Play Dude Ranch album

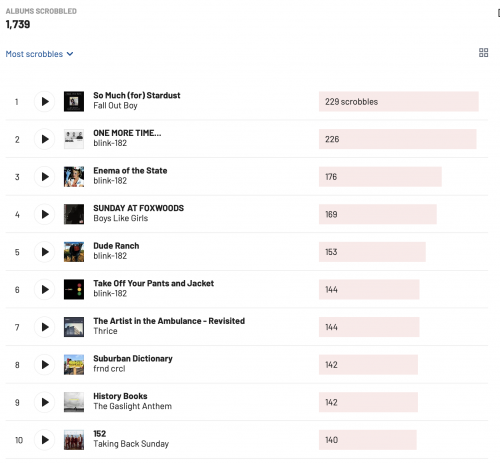44,252
